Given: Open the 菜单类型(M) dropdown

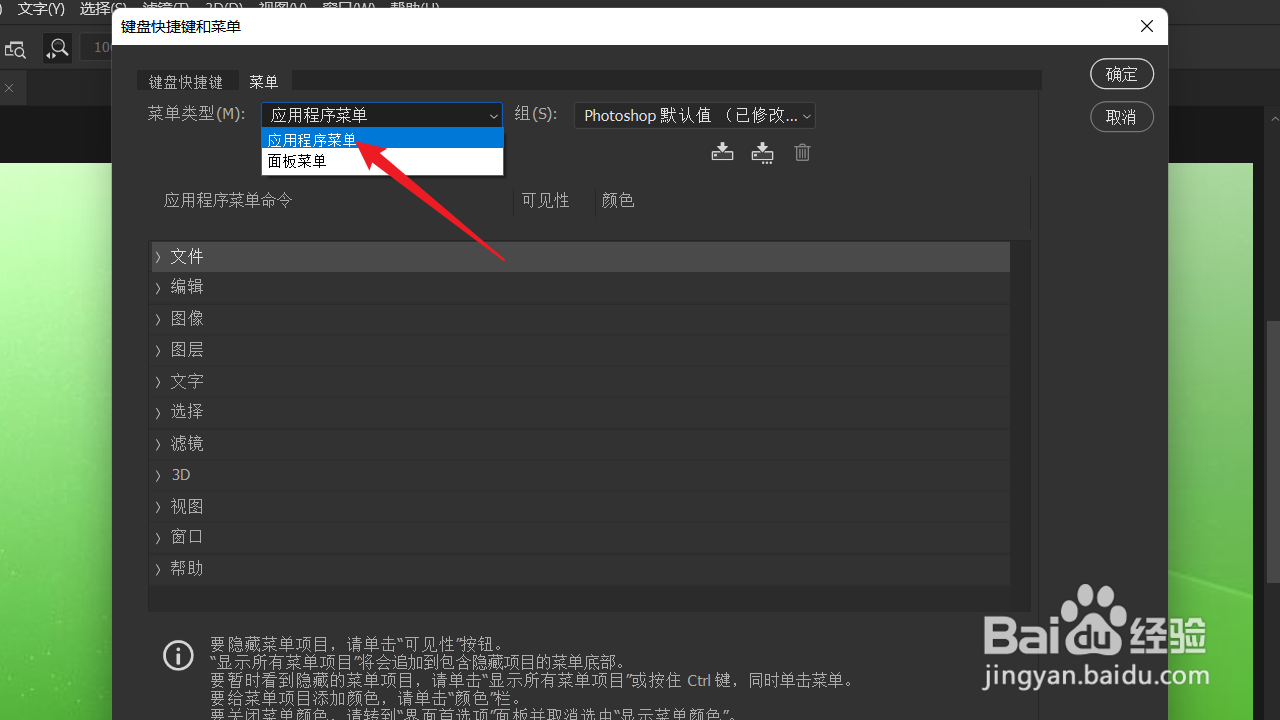Looking at the screenshot, I should click(x=492, y=115).
